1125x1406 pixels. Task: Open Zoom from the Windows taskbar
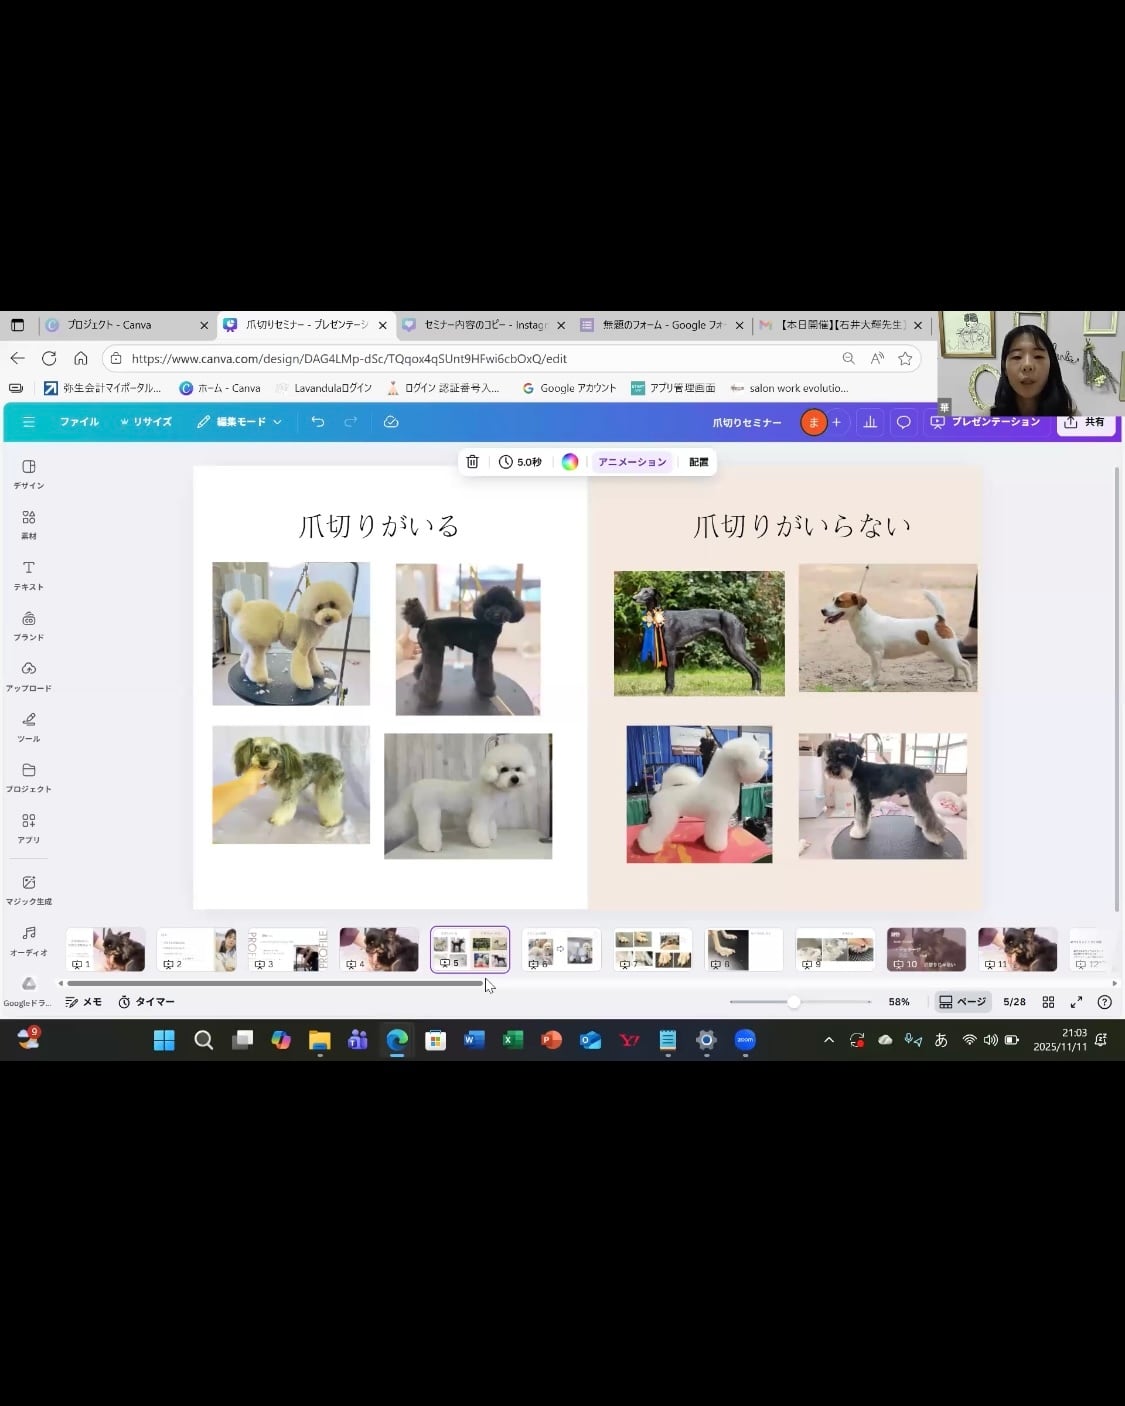pyautogui.click(x=745, y=1040)
